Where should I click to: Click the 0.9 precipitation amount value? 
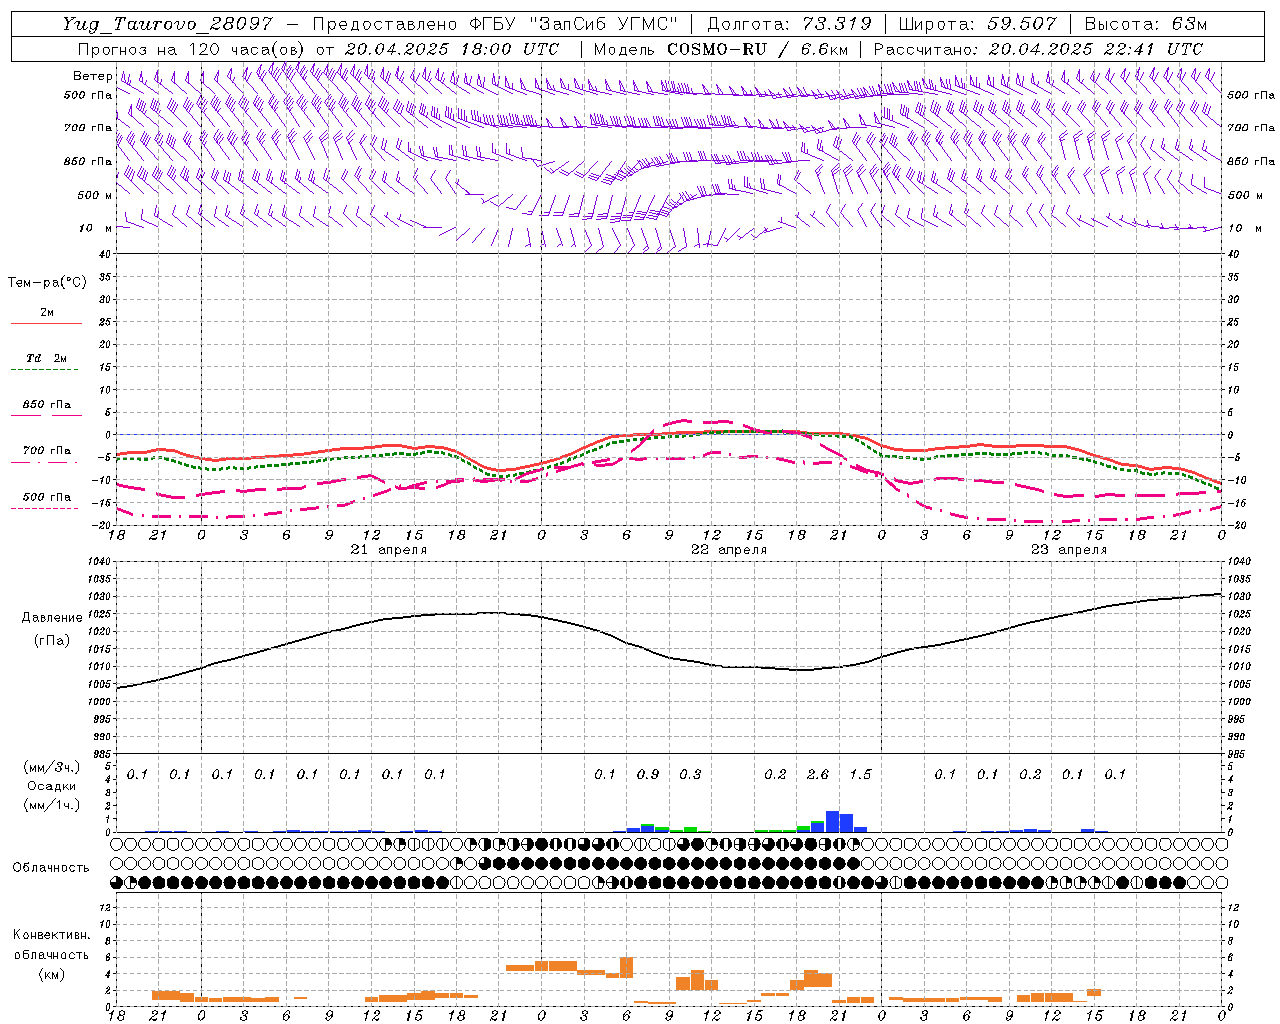[648, 774]
